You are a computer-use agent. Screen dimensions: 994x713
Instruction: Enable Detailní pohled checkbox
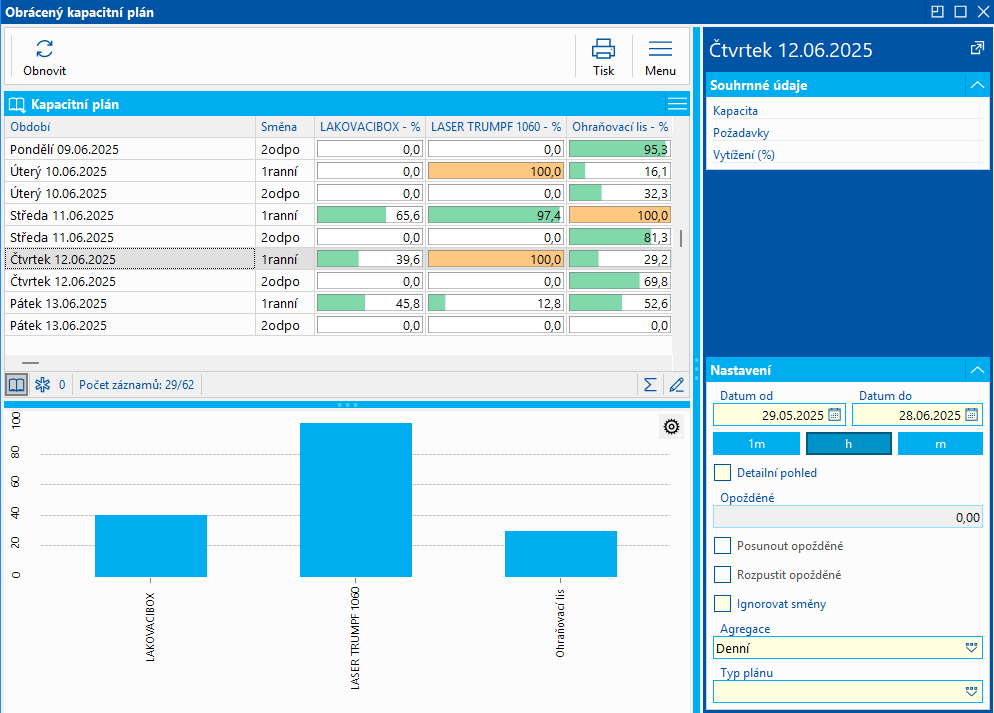click(x=722, y=473)
